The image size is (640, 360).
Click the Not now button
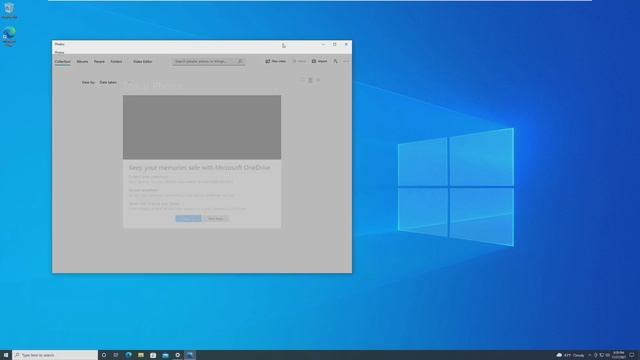216,219
